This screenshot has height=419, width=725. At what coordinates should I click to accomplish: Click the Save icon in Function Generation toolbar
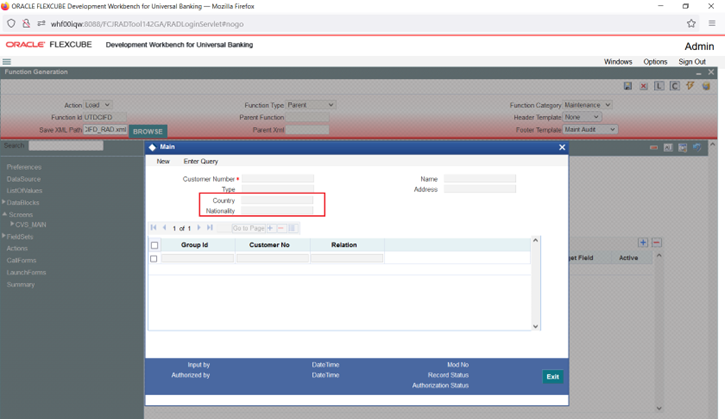point(627,86)
